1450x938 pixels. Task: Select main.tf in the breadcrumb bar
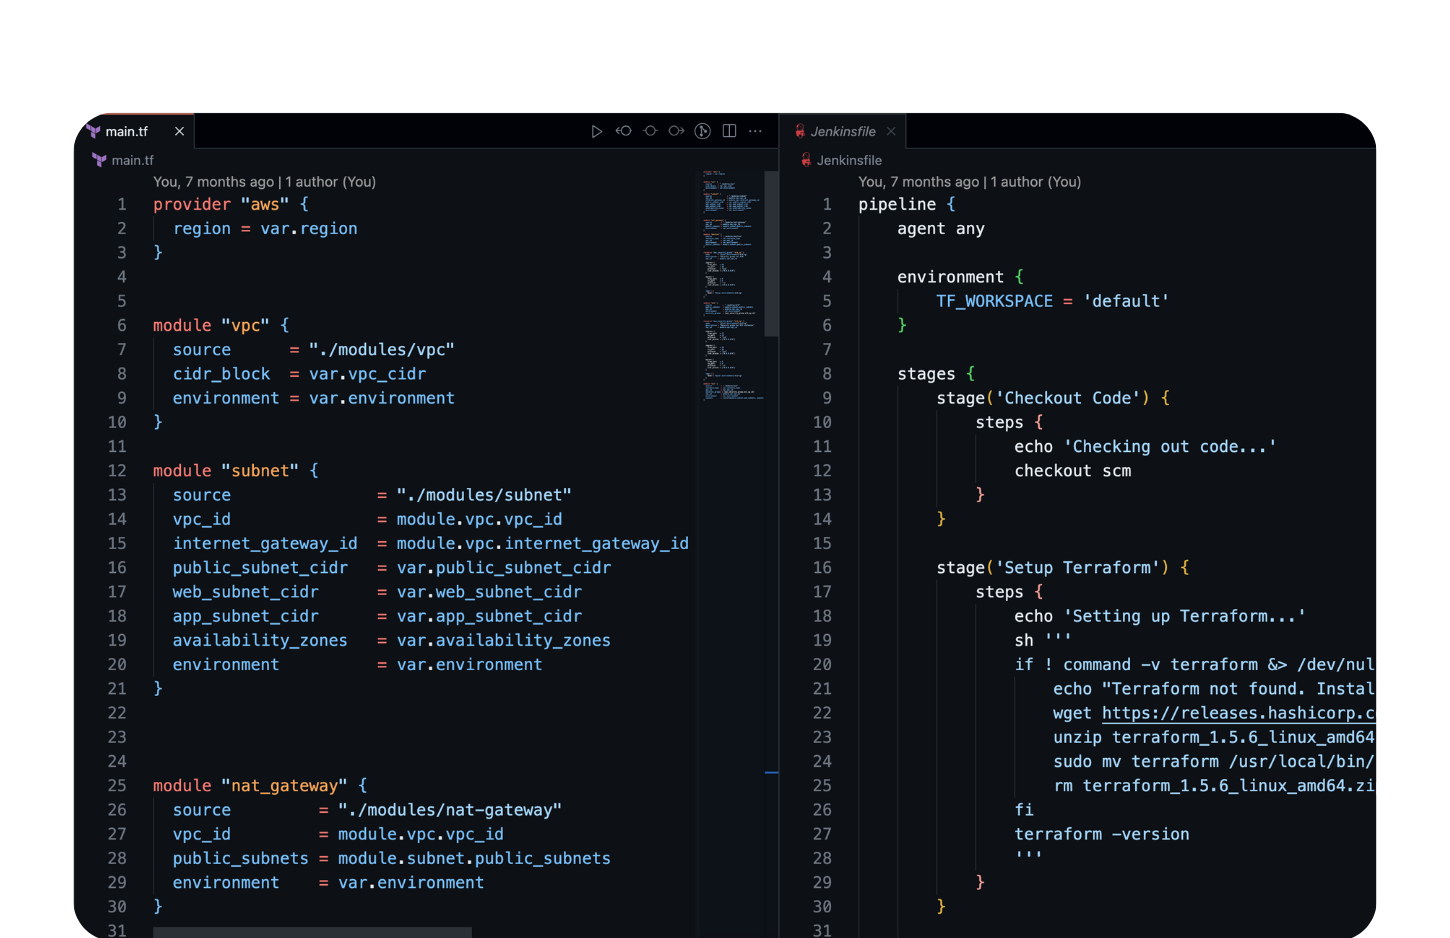click(132, 160)
